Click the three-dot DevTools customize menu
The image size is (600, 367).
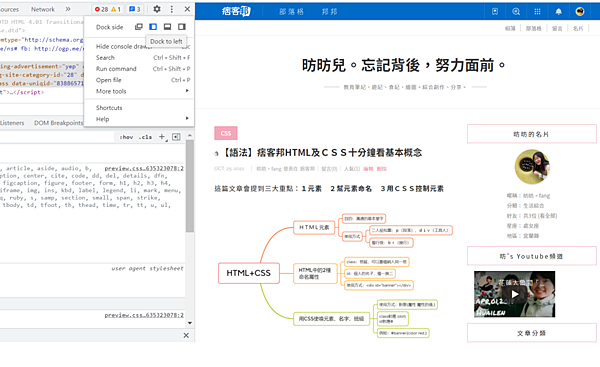(171, 9)
